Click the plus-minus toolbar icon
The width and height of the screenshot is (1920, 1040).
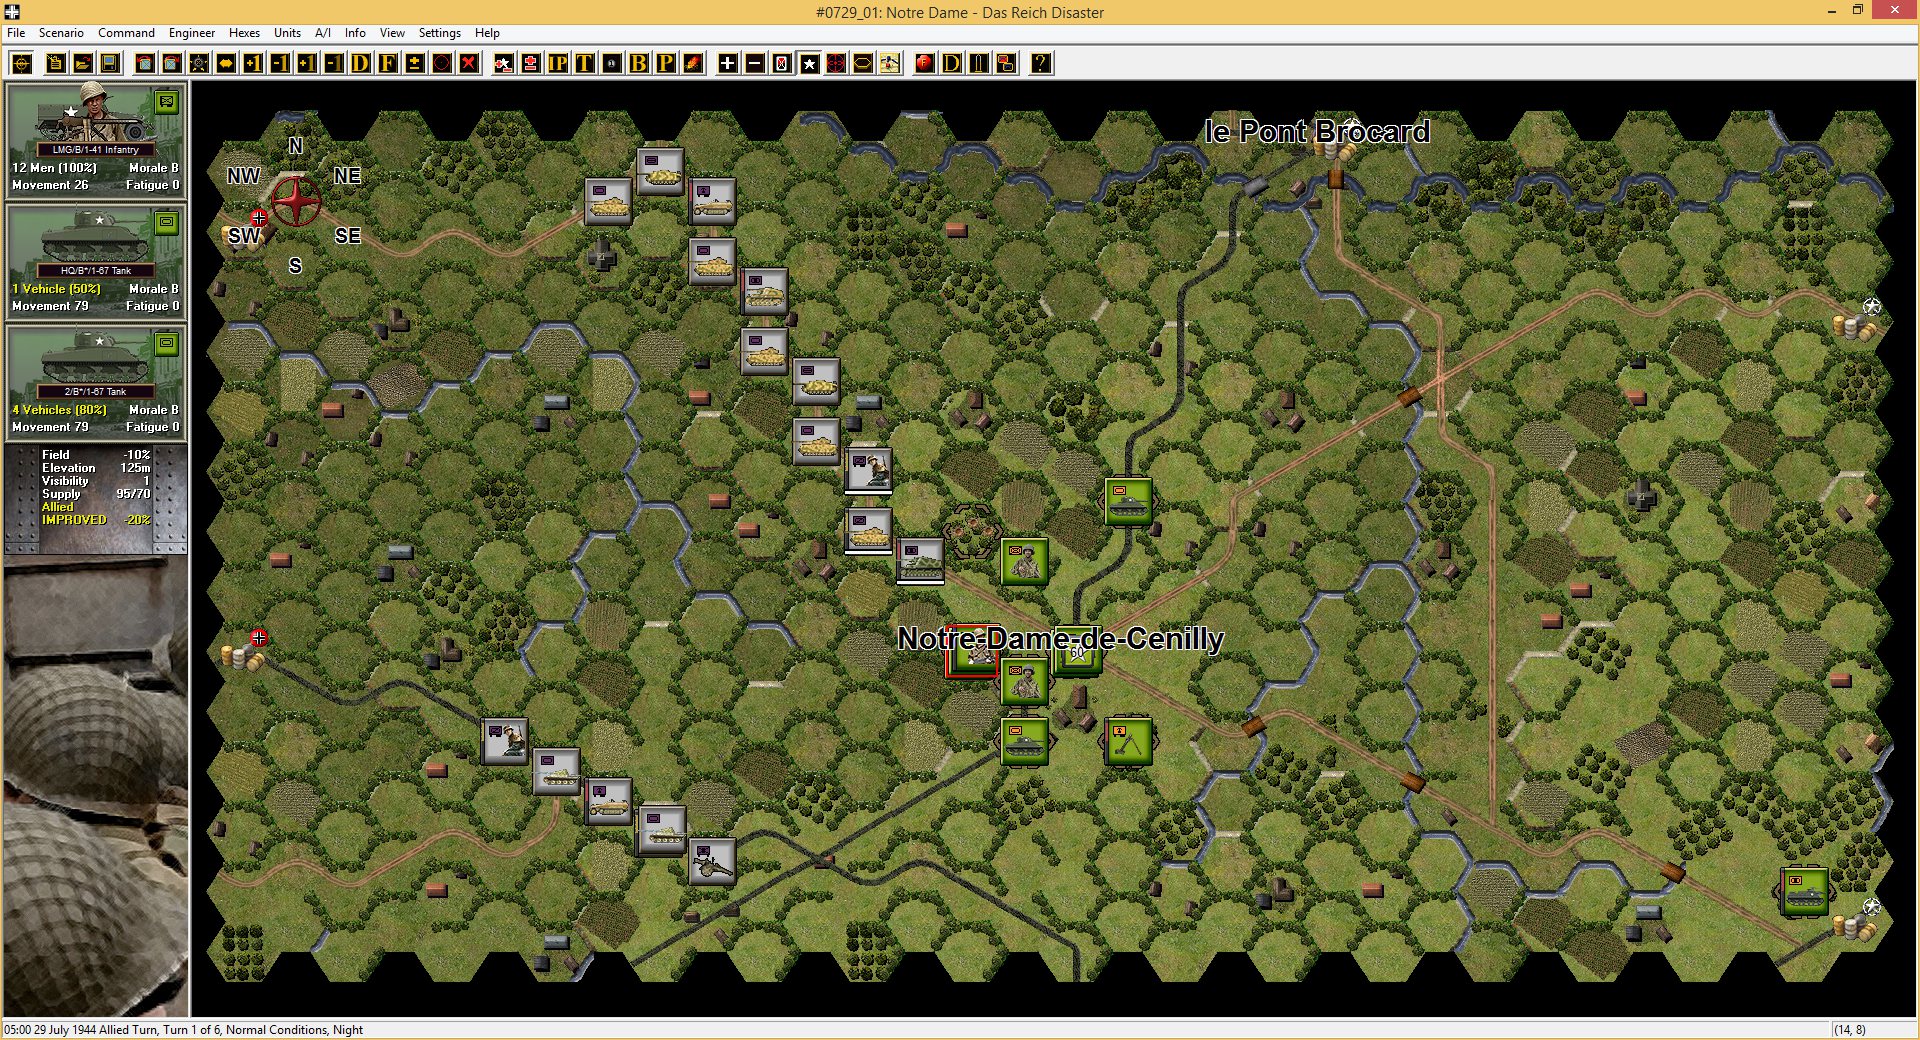(415, 63)
